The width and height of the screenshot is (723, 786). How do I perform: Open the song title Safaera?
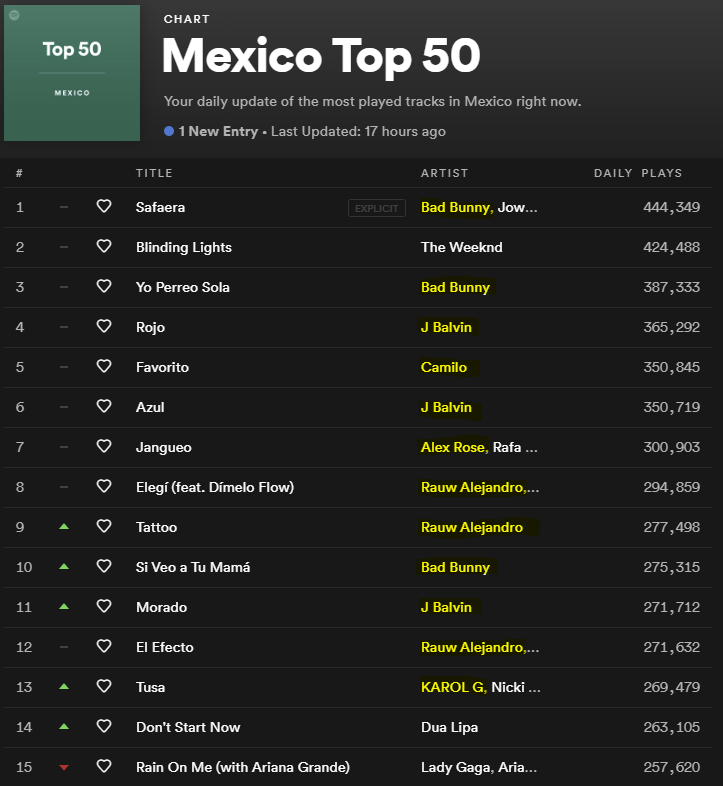[160, 207]
